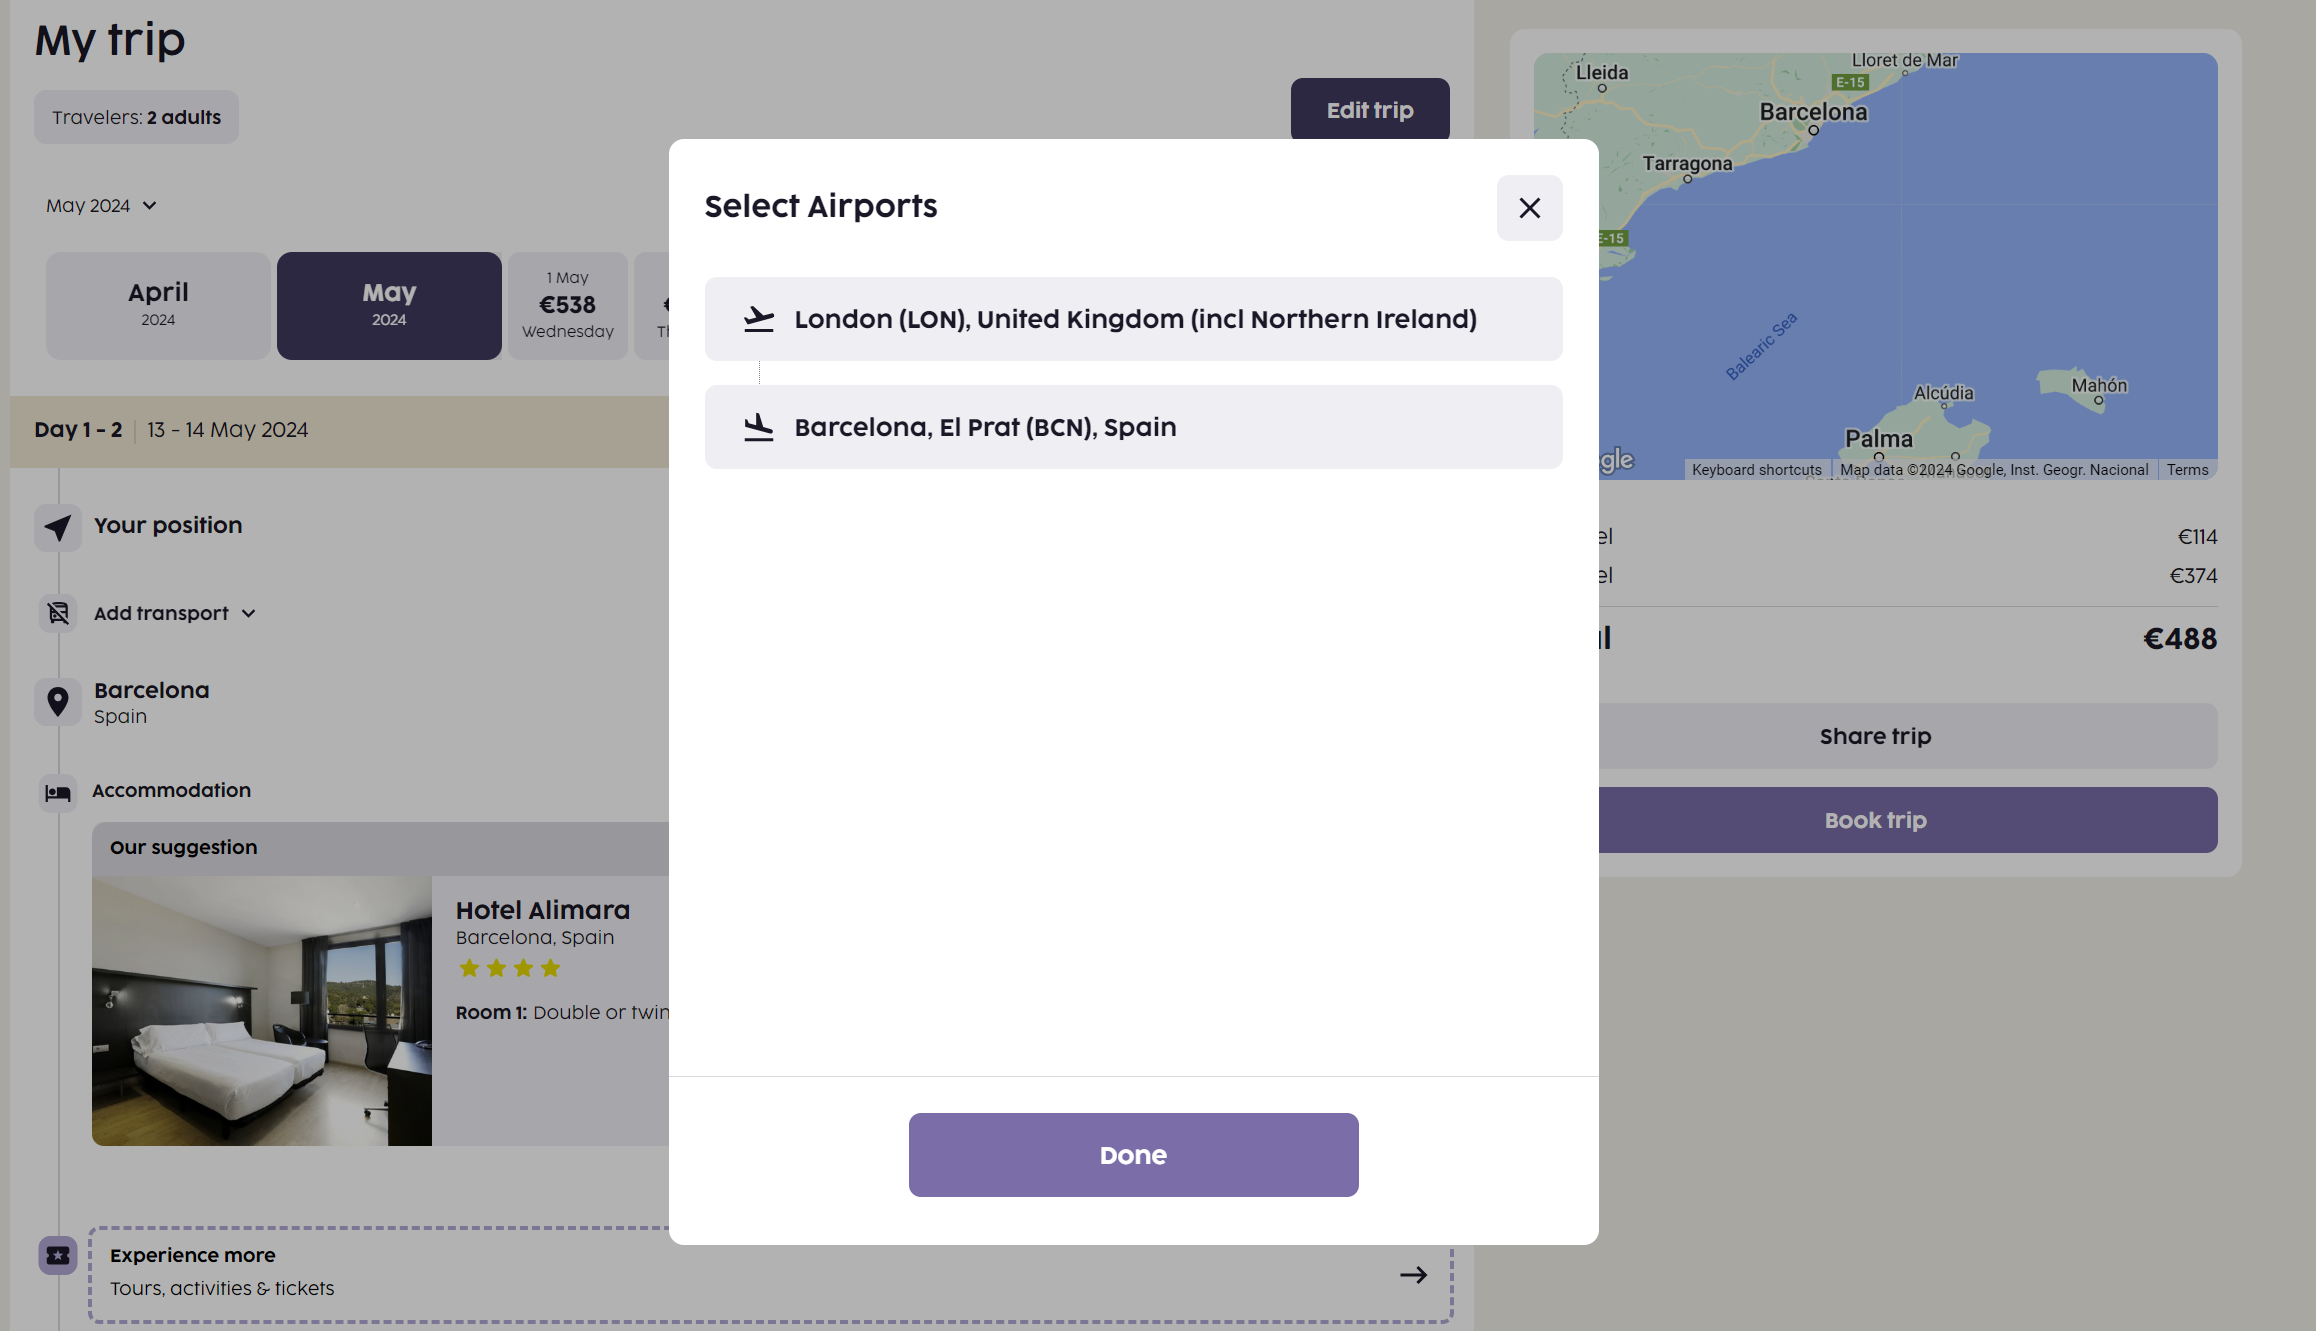Close the Select Airports dialog
Viewport: 2316px width, 1331px height.
[x=1529, y=208]
